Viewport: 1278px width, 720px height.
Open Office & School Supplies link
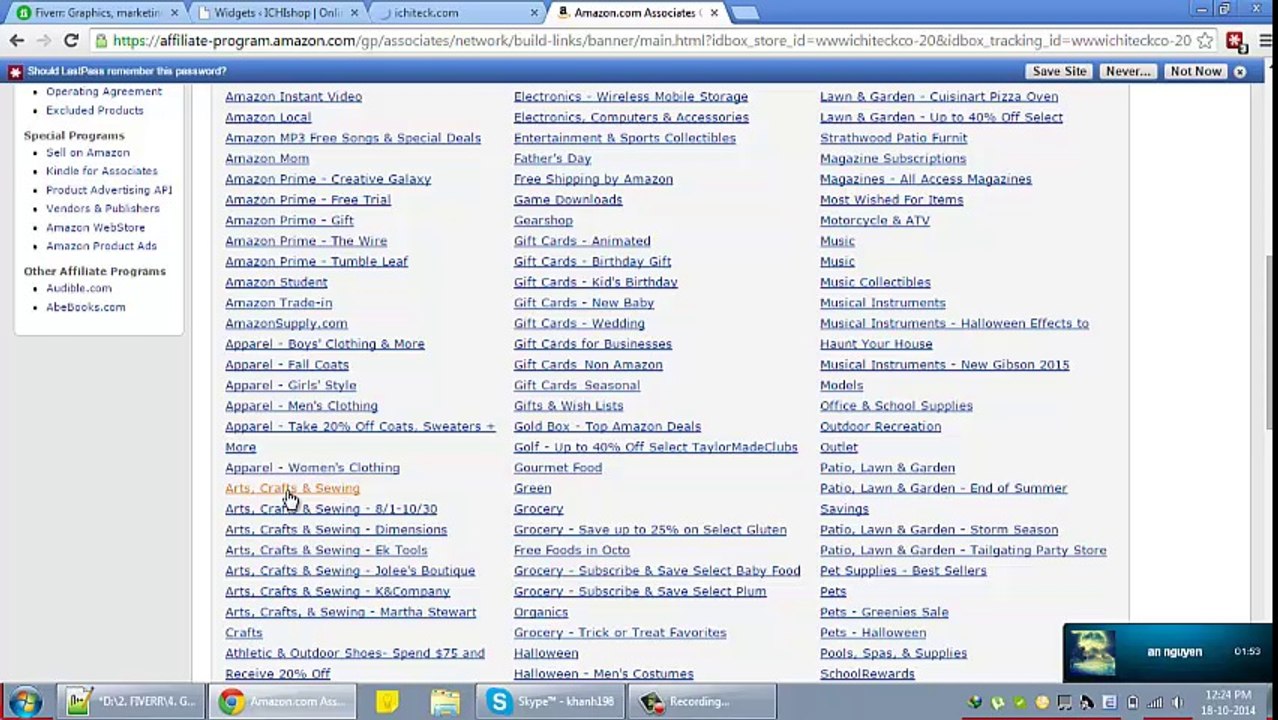(896, 405)
